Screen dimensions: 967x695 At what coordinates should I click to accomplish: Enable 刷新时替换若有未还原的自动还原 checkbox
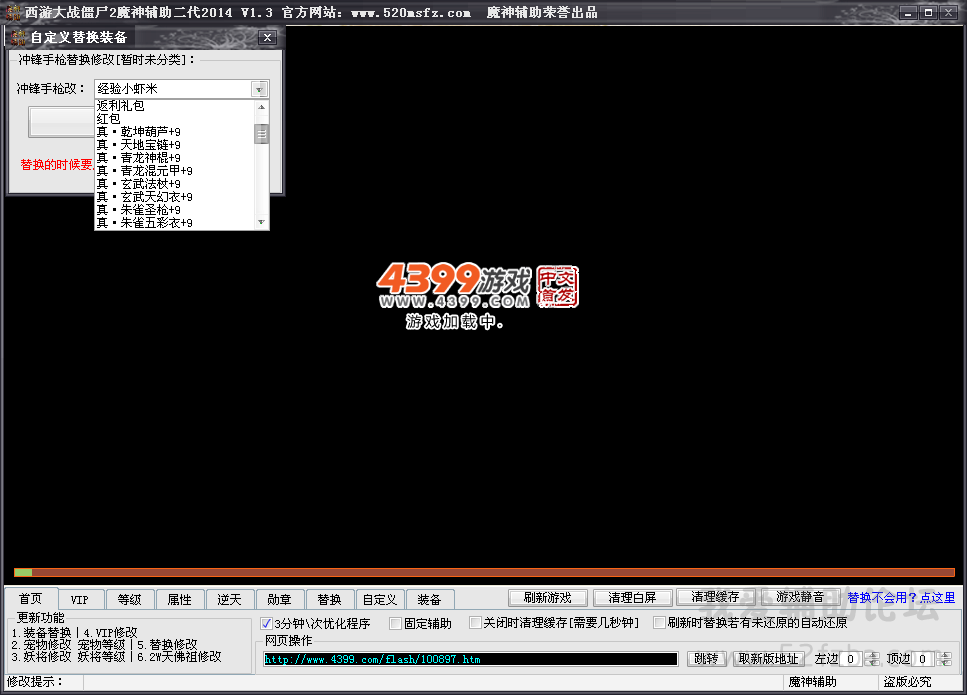pyautogui.click(x=659, y=623)
